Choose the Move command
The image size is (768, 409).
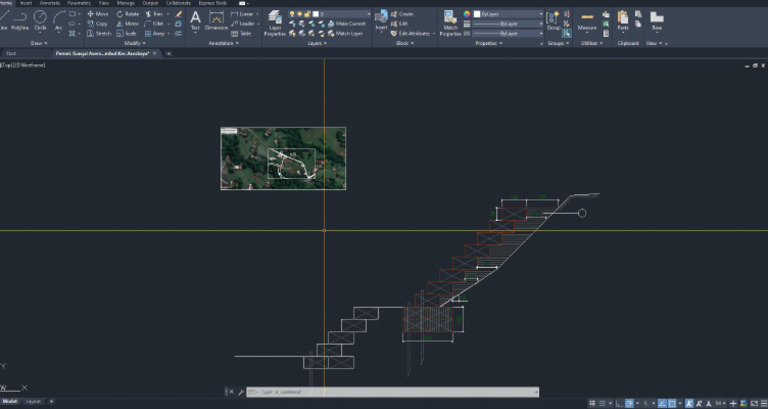pos(97,14)
